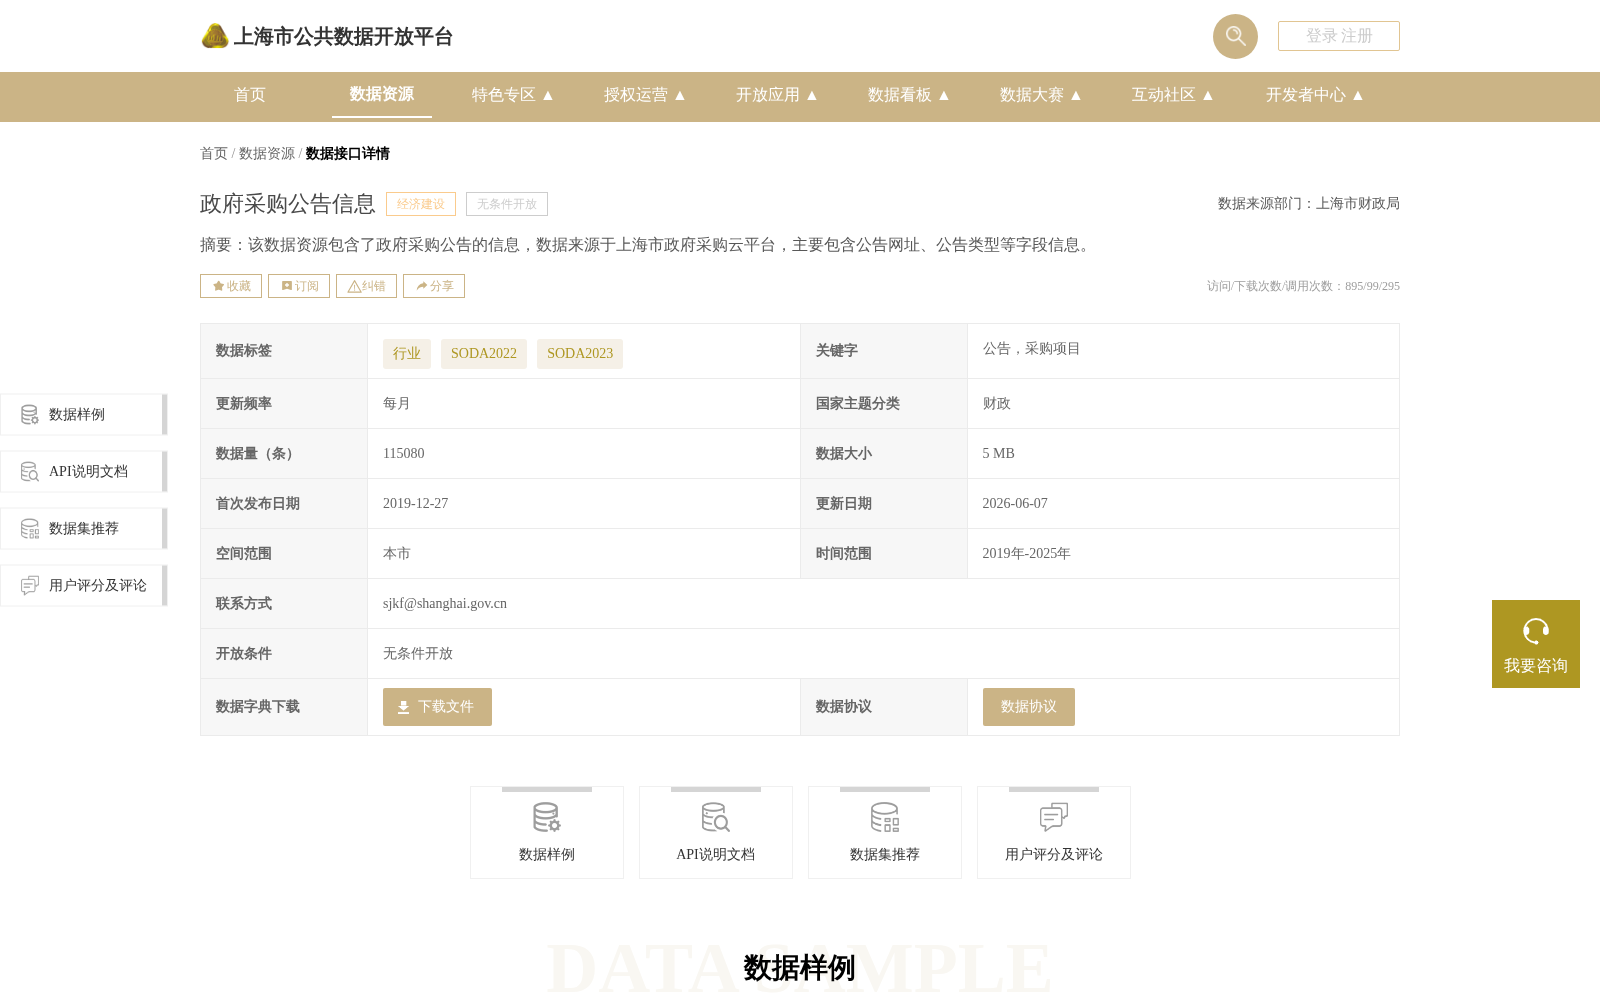Click the data size value 5 MB
The height and width of the screenshot is (1000, 1600).
(999, 454)
